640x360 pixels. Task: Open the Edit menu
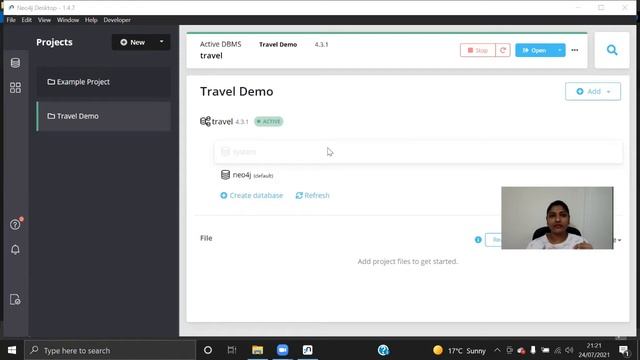[x=27, y=20]
